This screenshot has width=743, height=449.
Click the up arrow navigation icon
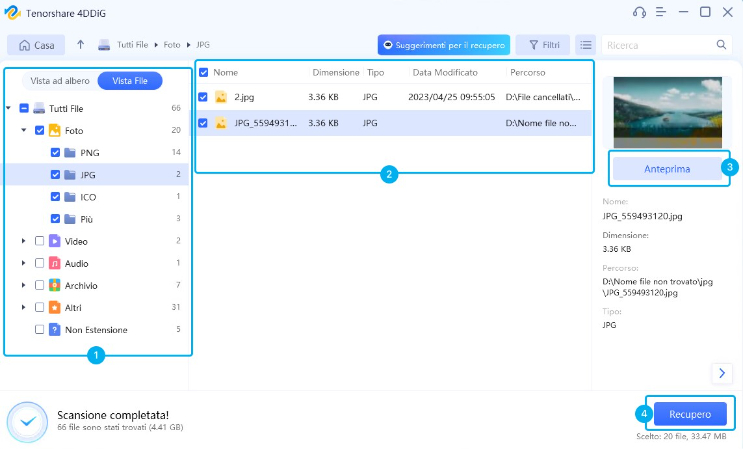(x=80, y=45)
